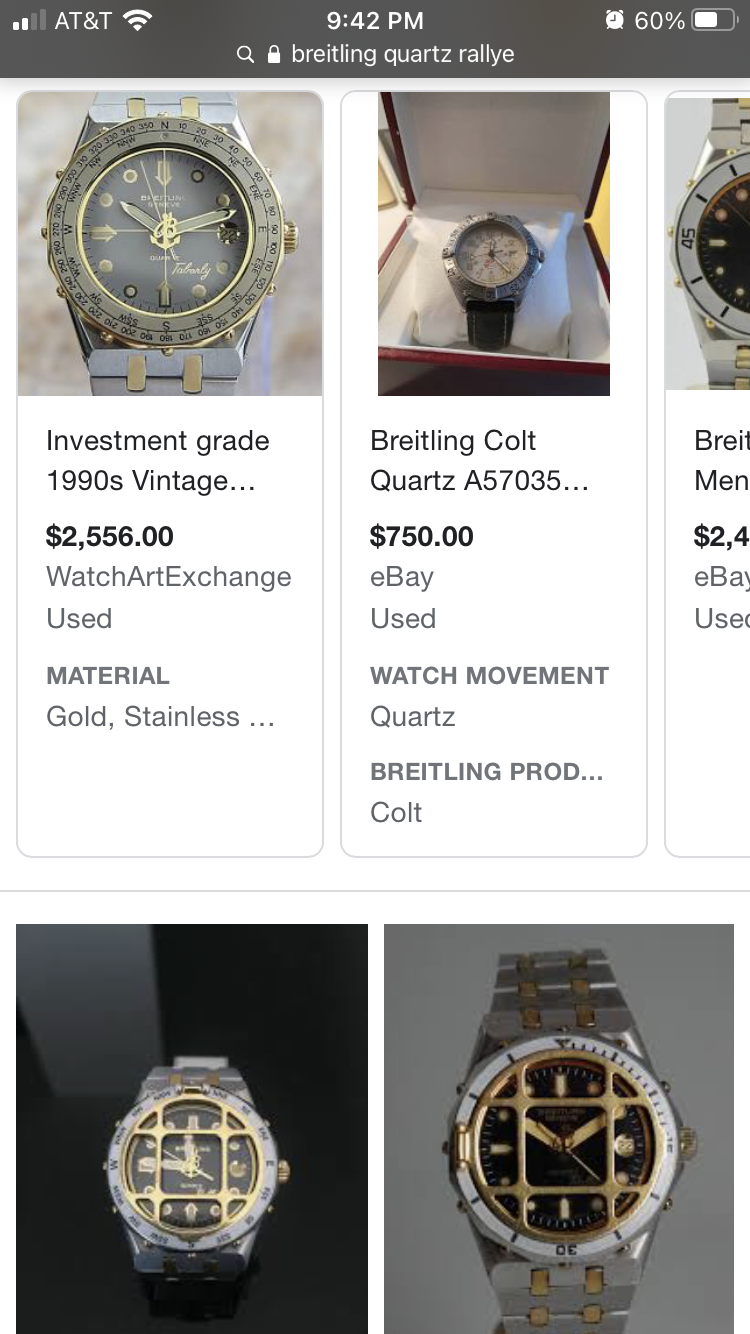Tap the cellular signal bars icon

tap(29, 21)
